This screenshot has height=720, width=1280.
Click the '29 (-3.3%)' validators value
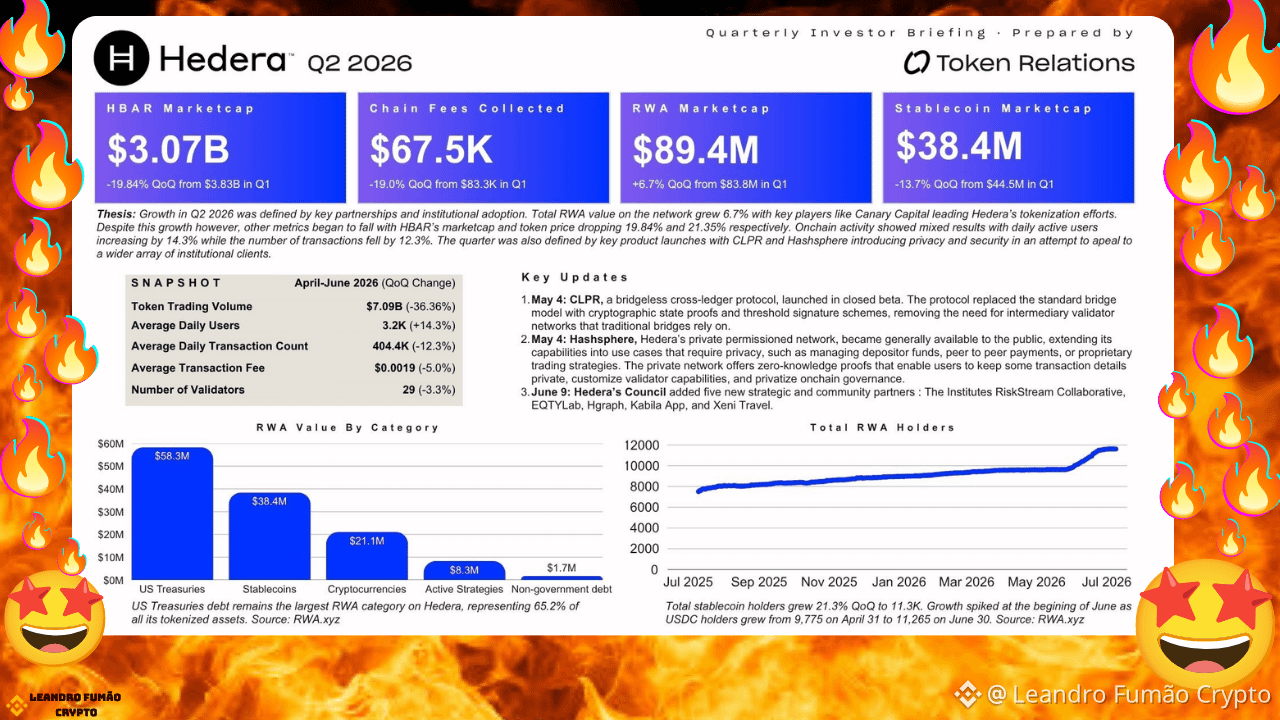pyautogui.click(x=428, y=389)
